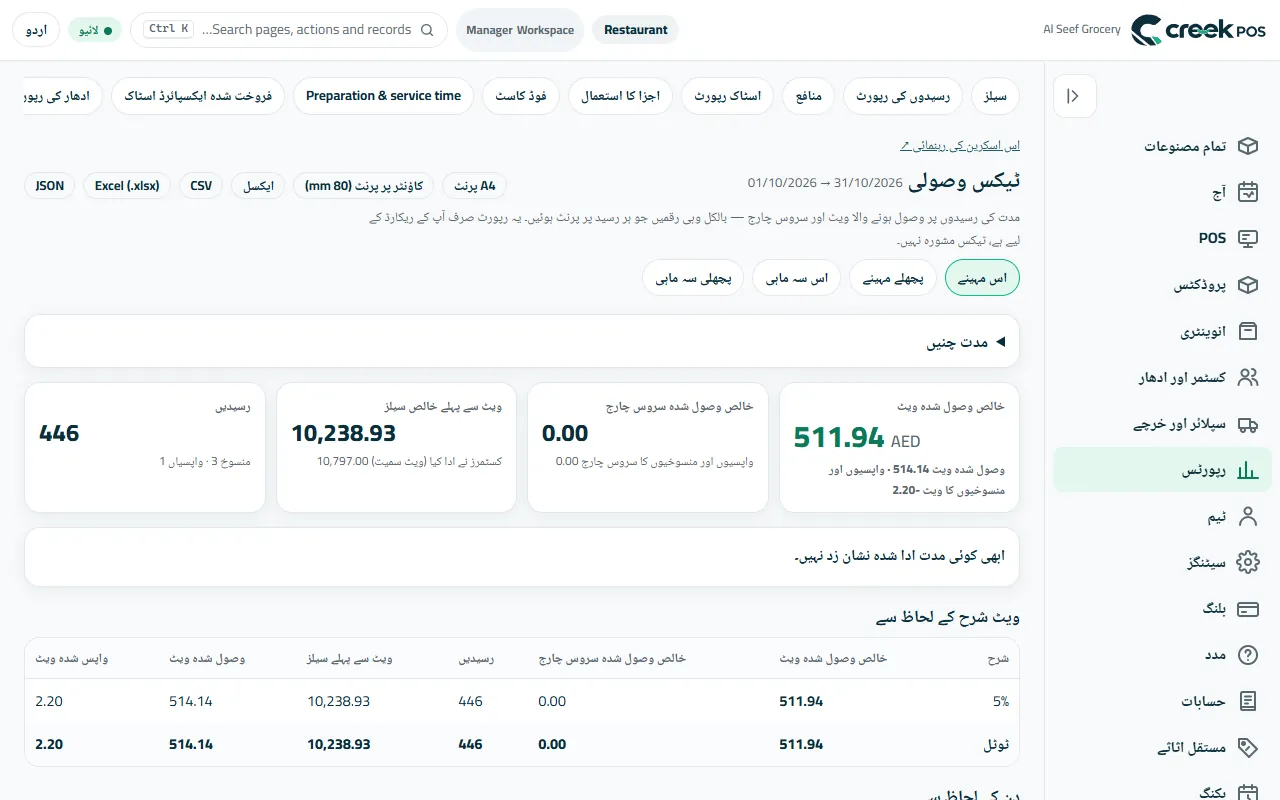Open the 'اس اسکرین کی رہنمائی' guide link
Screen dimensions: 1280x800
[x=960, y=146]
